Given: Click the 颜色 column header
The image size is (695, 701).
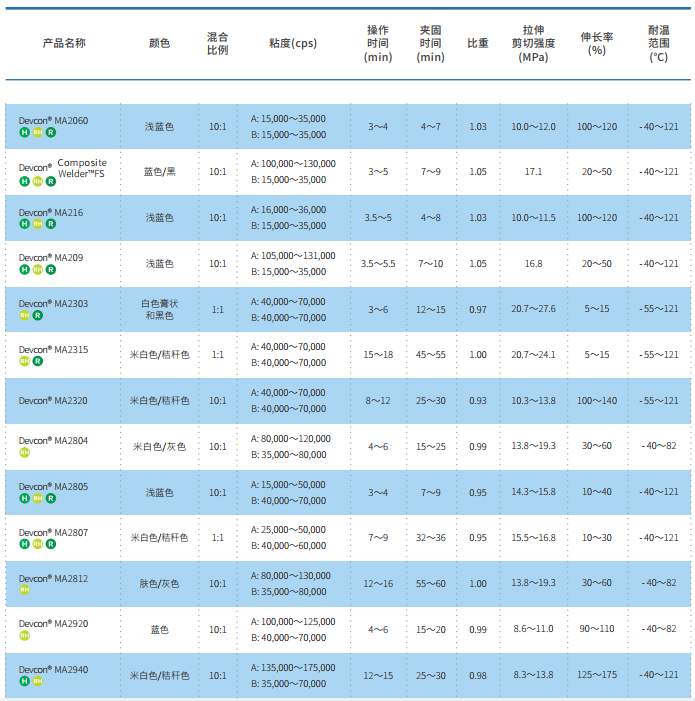Looking at the screenshot, I should (x=160, y=43).
